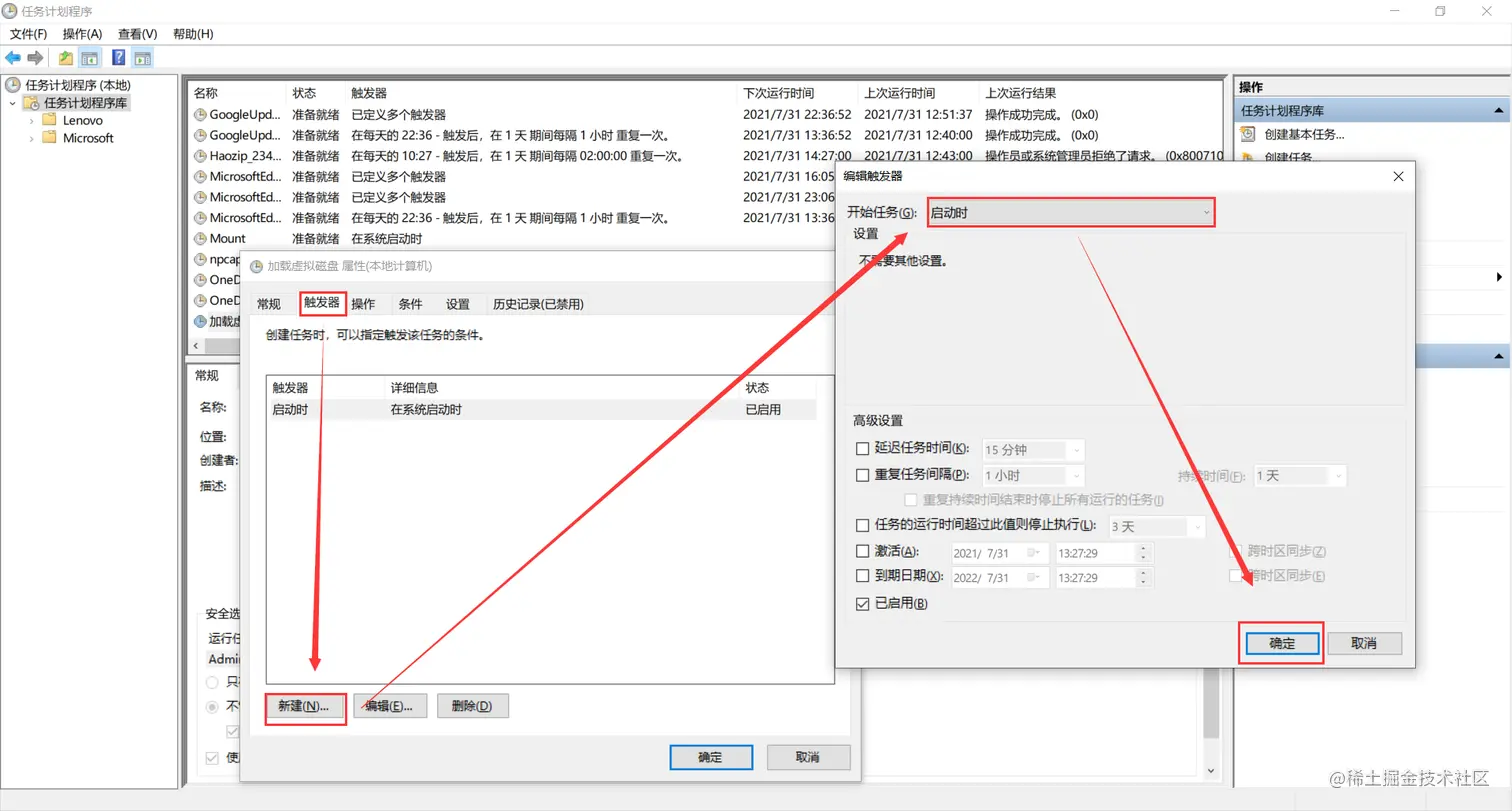Click the blue Back arrow in the toolbar
Screen dimensions: 1512x811
pyautogui.click(x=13, y=58)
